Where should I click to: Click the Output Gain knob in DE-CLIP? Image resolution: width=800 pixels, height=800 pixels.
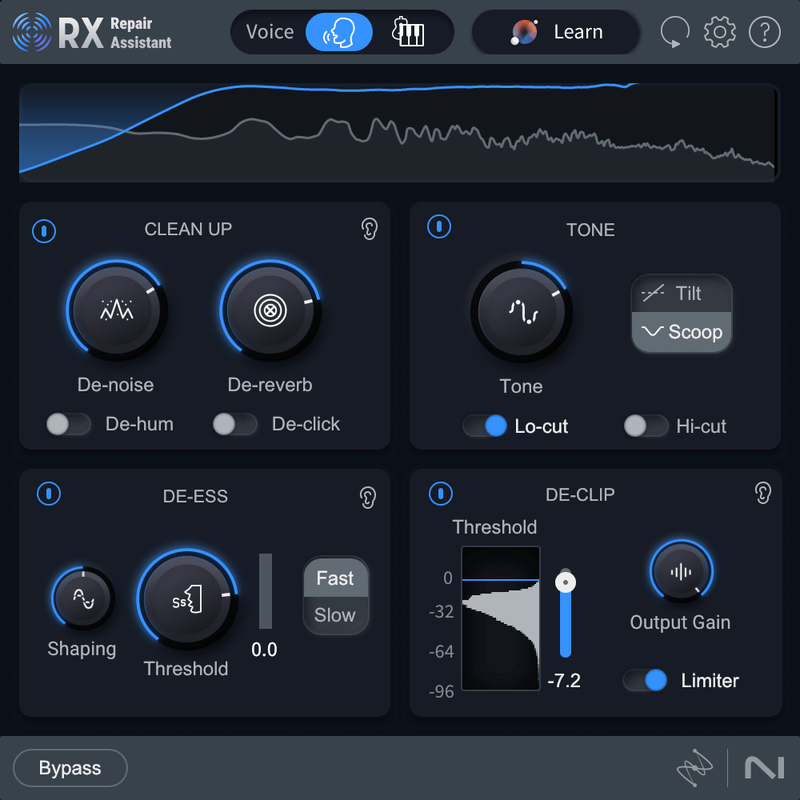click(x=680, y=572)
